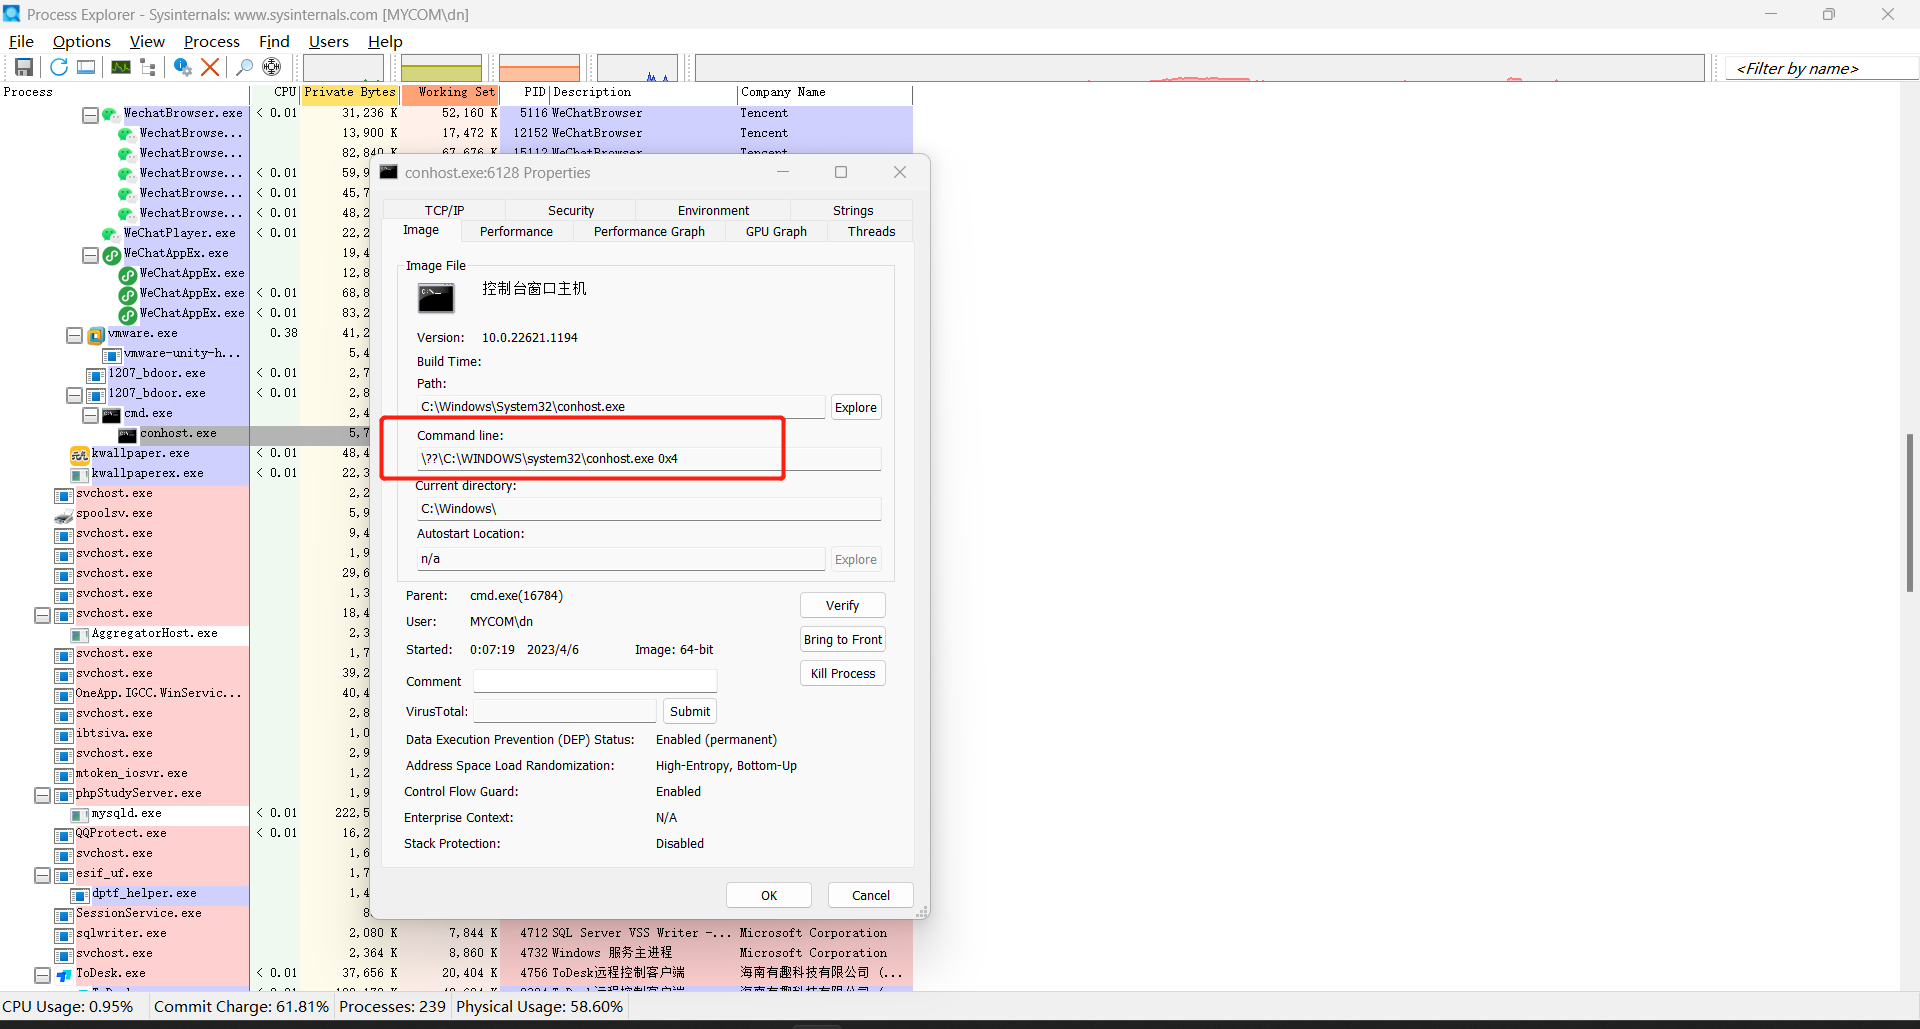Click the Find Handle or DLL magnifier icon
This screenshot has width=1920, height=1029.
coord(244,67)
